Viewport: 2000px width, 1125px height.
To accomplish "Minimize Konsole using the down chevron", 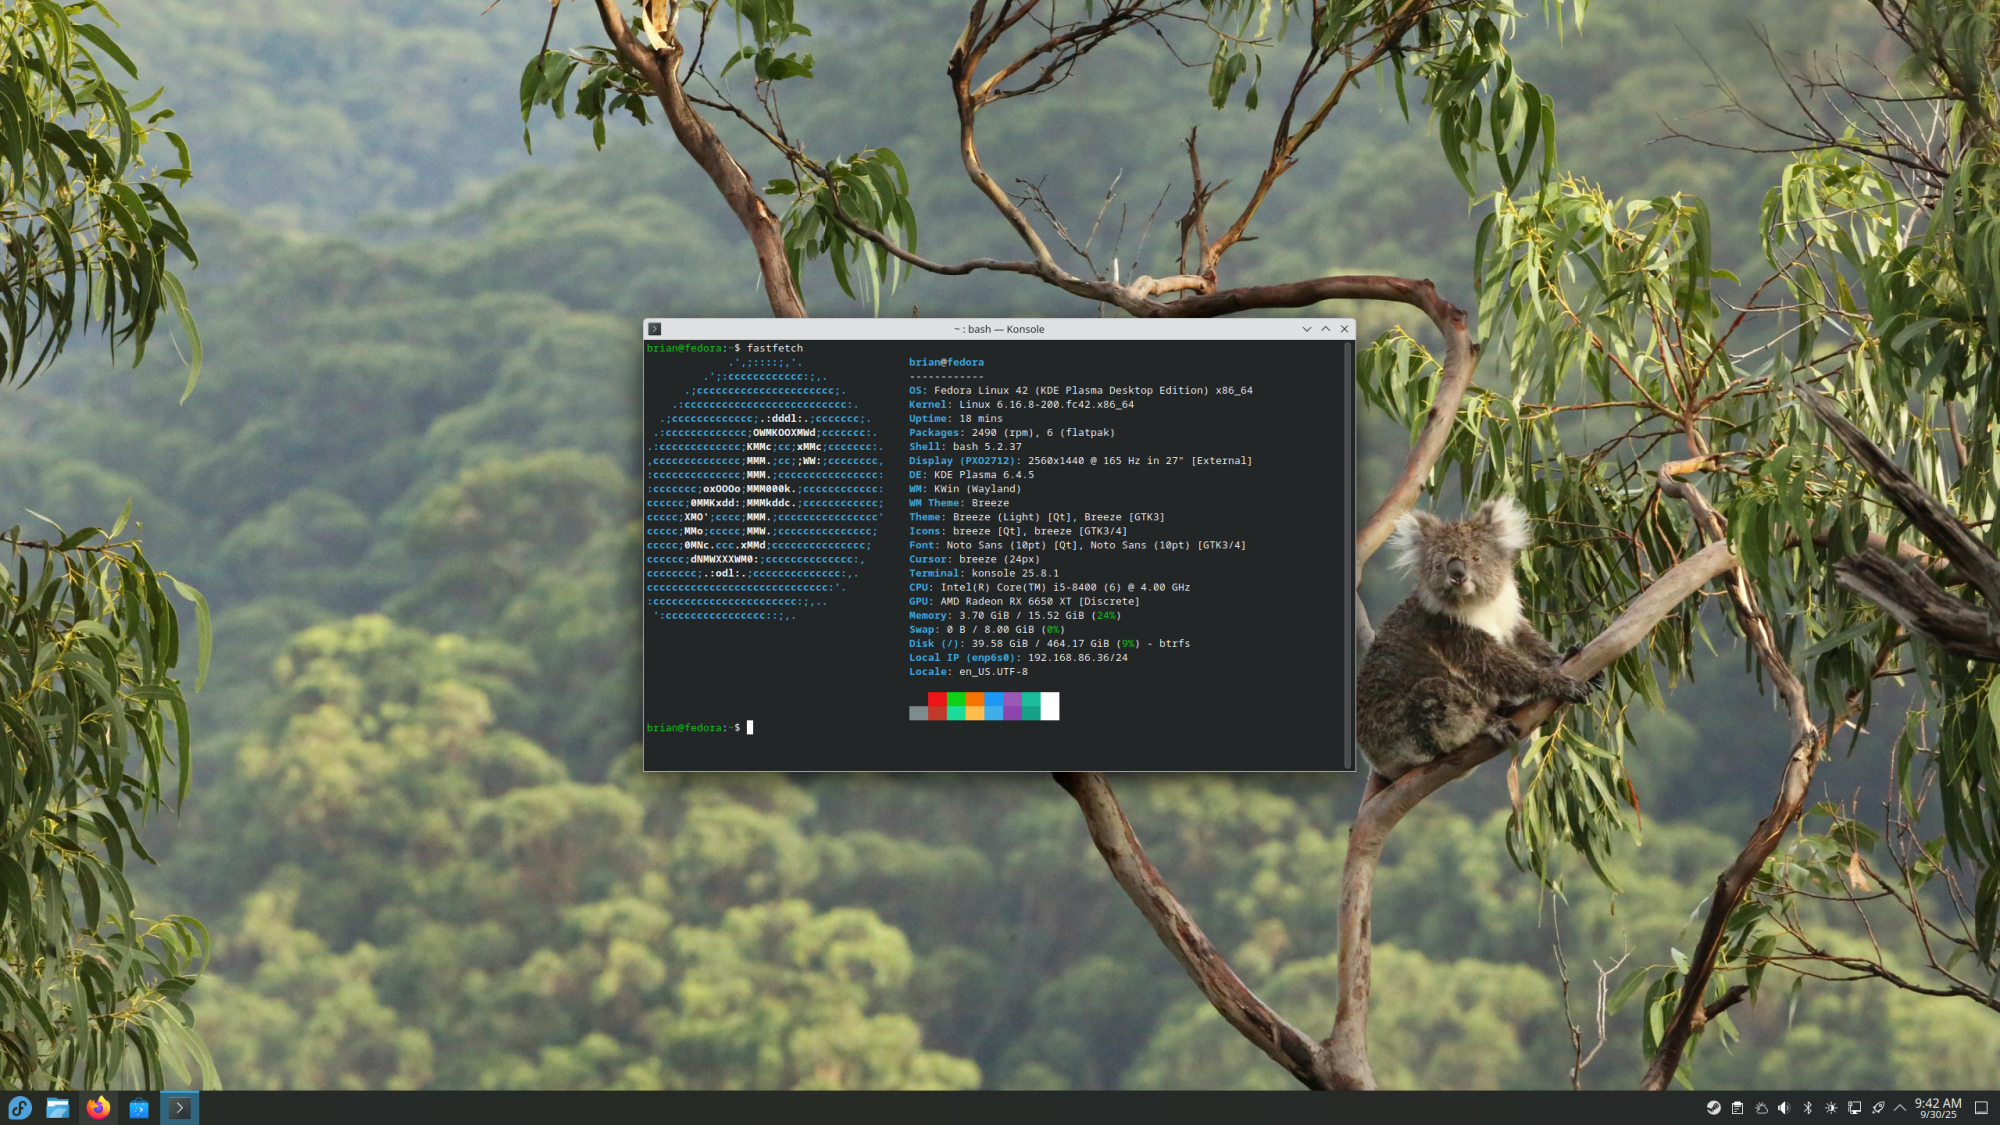I will [1306, 329].
